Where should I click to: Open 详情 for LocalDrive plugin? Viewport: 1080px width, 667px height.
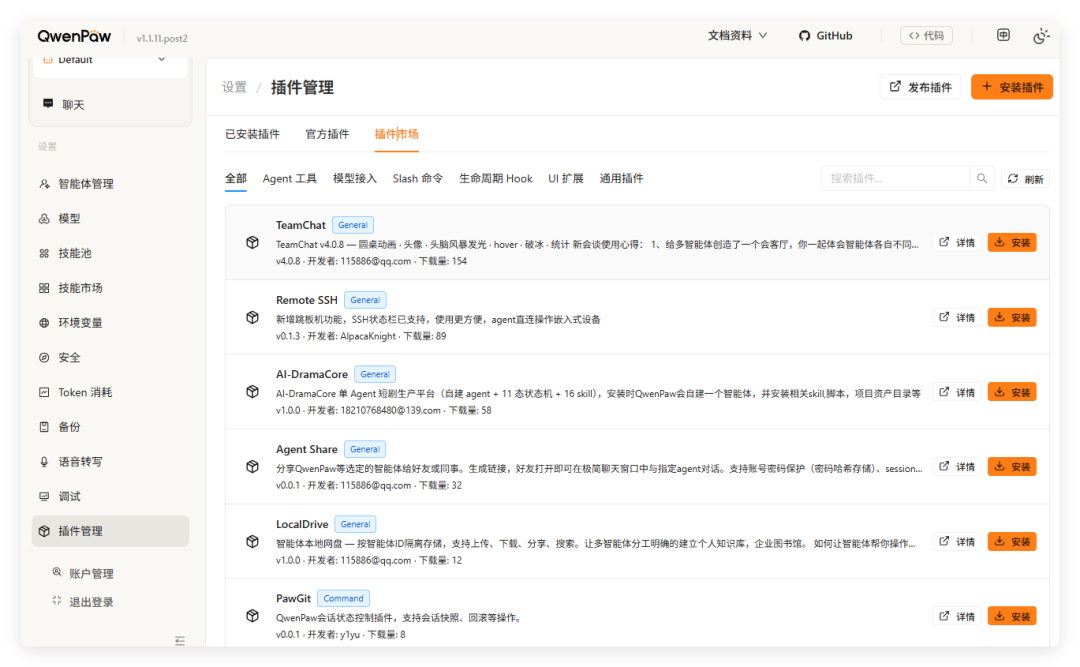(957, 542)
